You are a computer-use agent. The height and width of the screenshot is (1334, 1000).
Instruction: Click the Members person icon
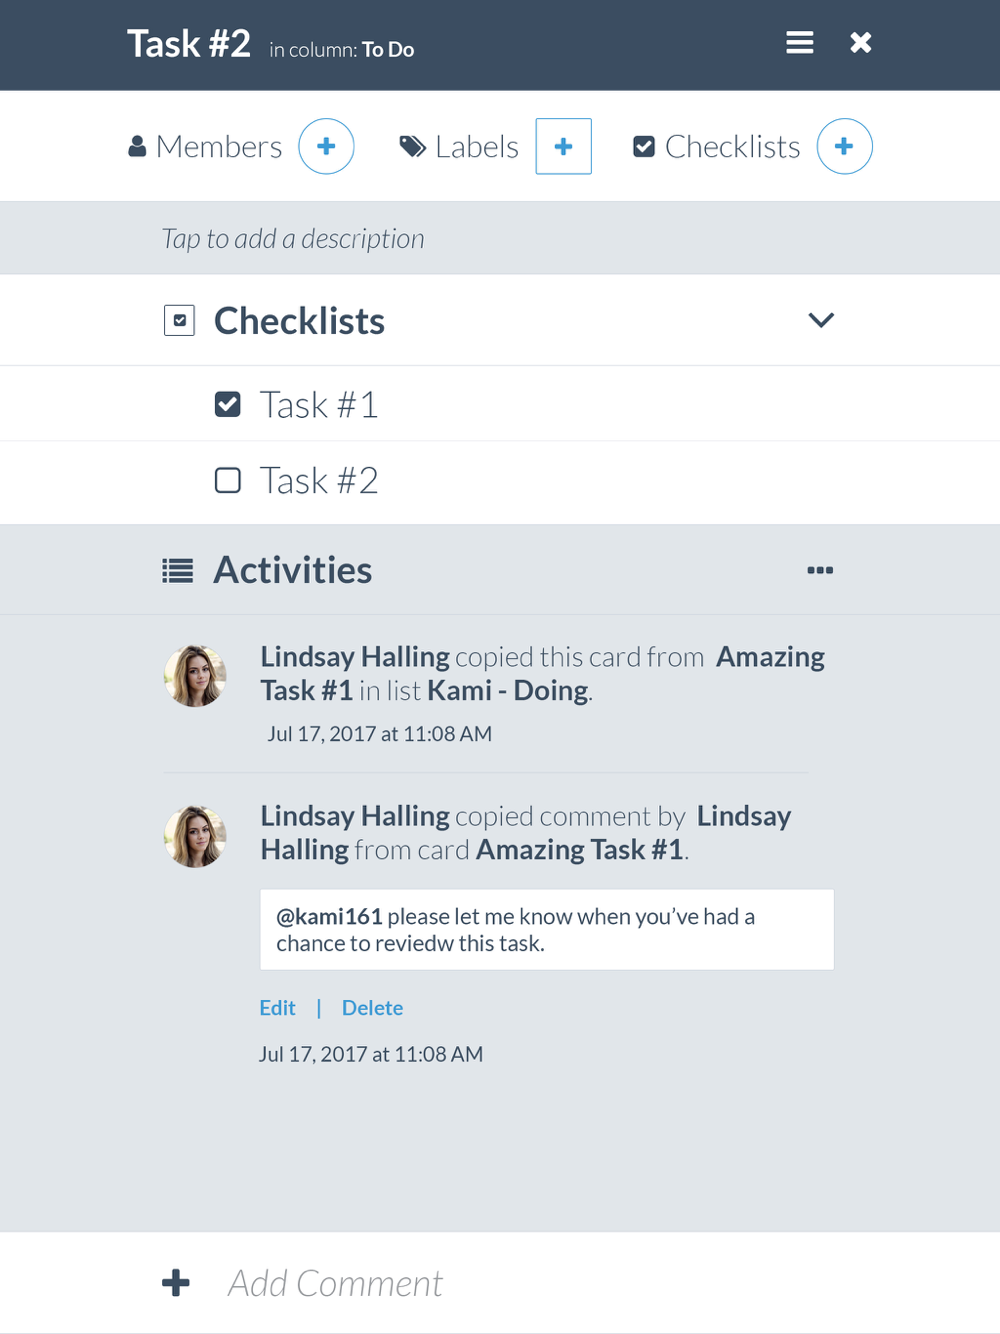click(x=137, y=147)
